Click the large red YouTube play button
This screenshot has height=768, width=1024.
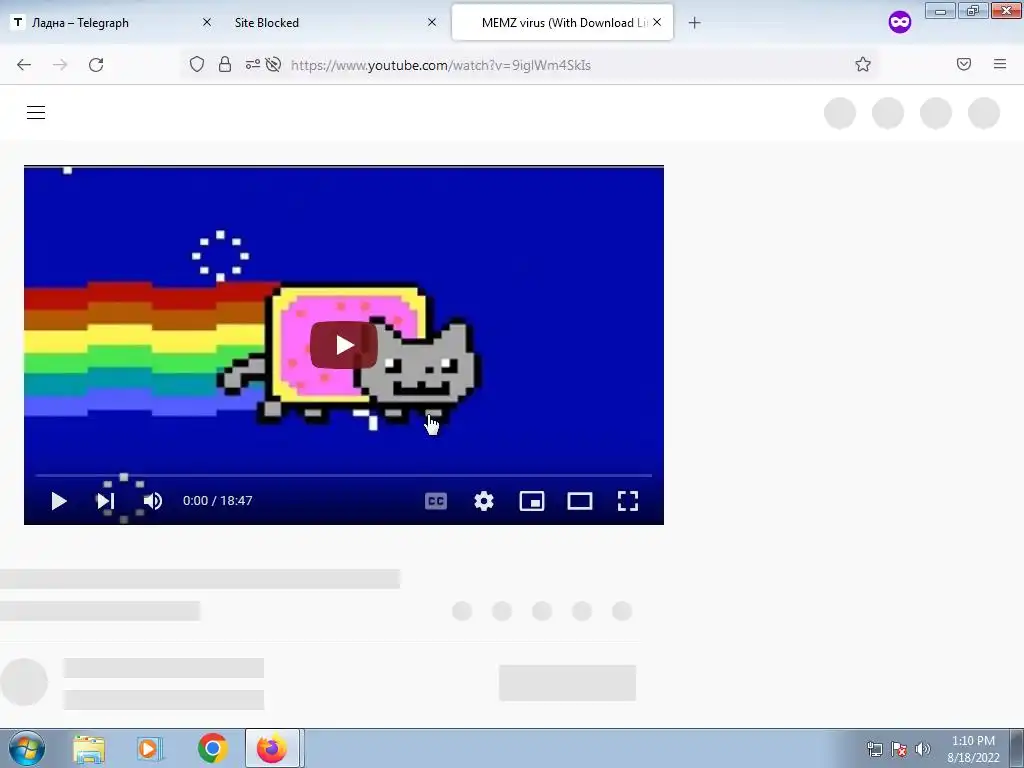[344, 345]
